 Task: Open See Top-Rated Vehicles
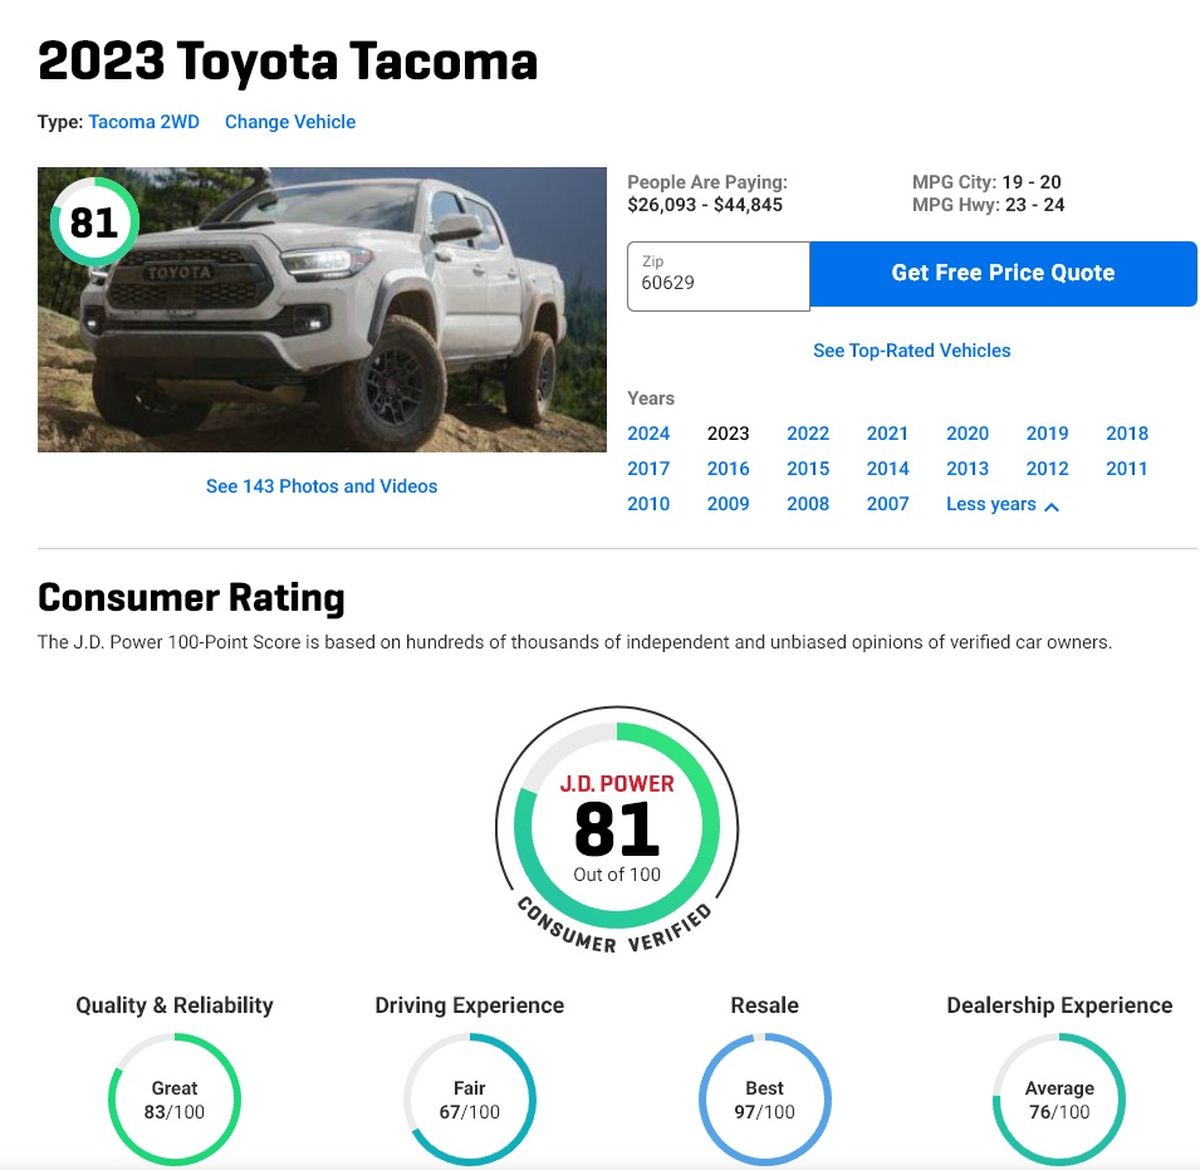coord(911,350)
